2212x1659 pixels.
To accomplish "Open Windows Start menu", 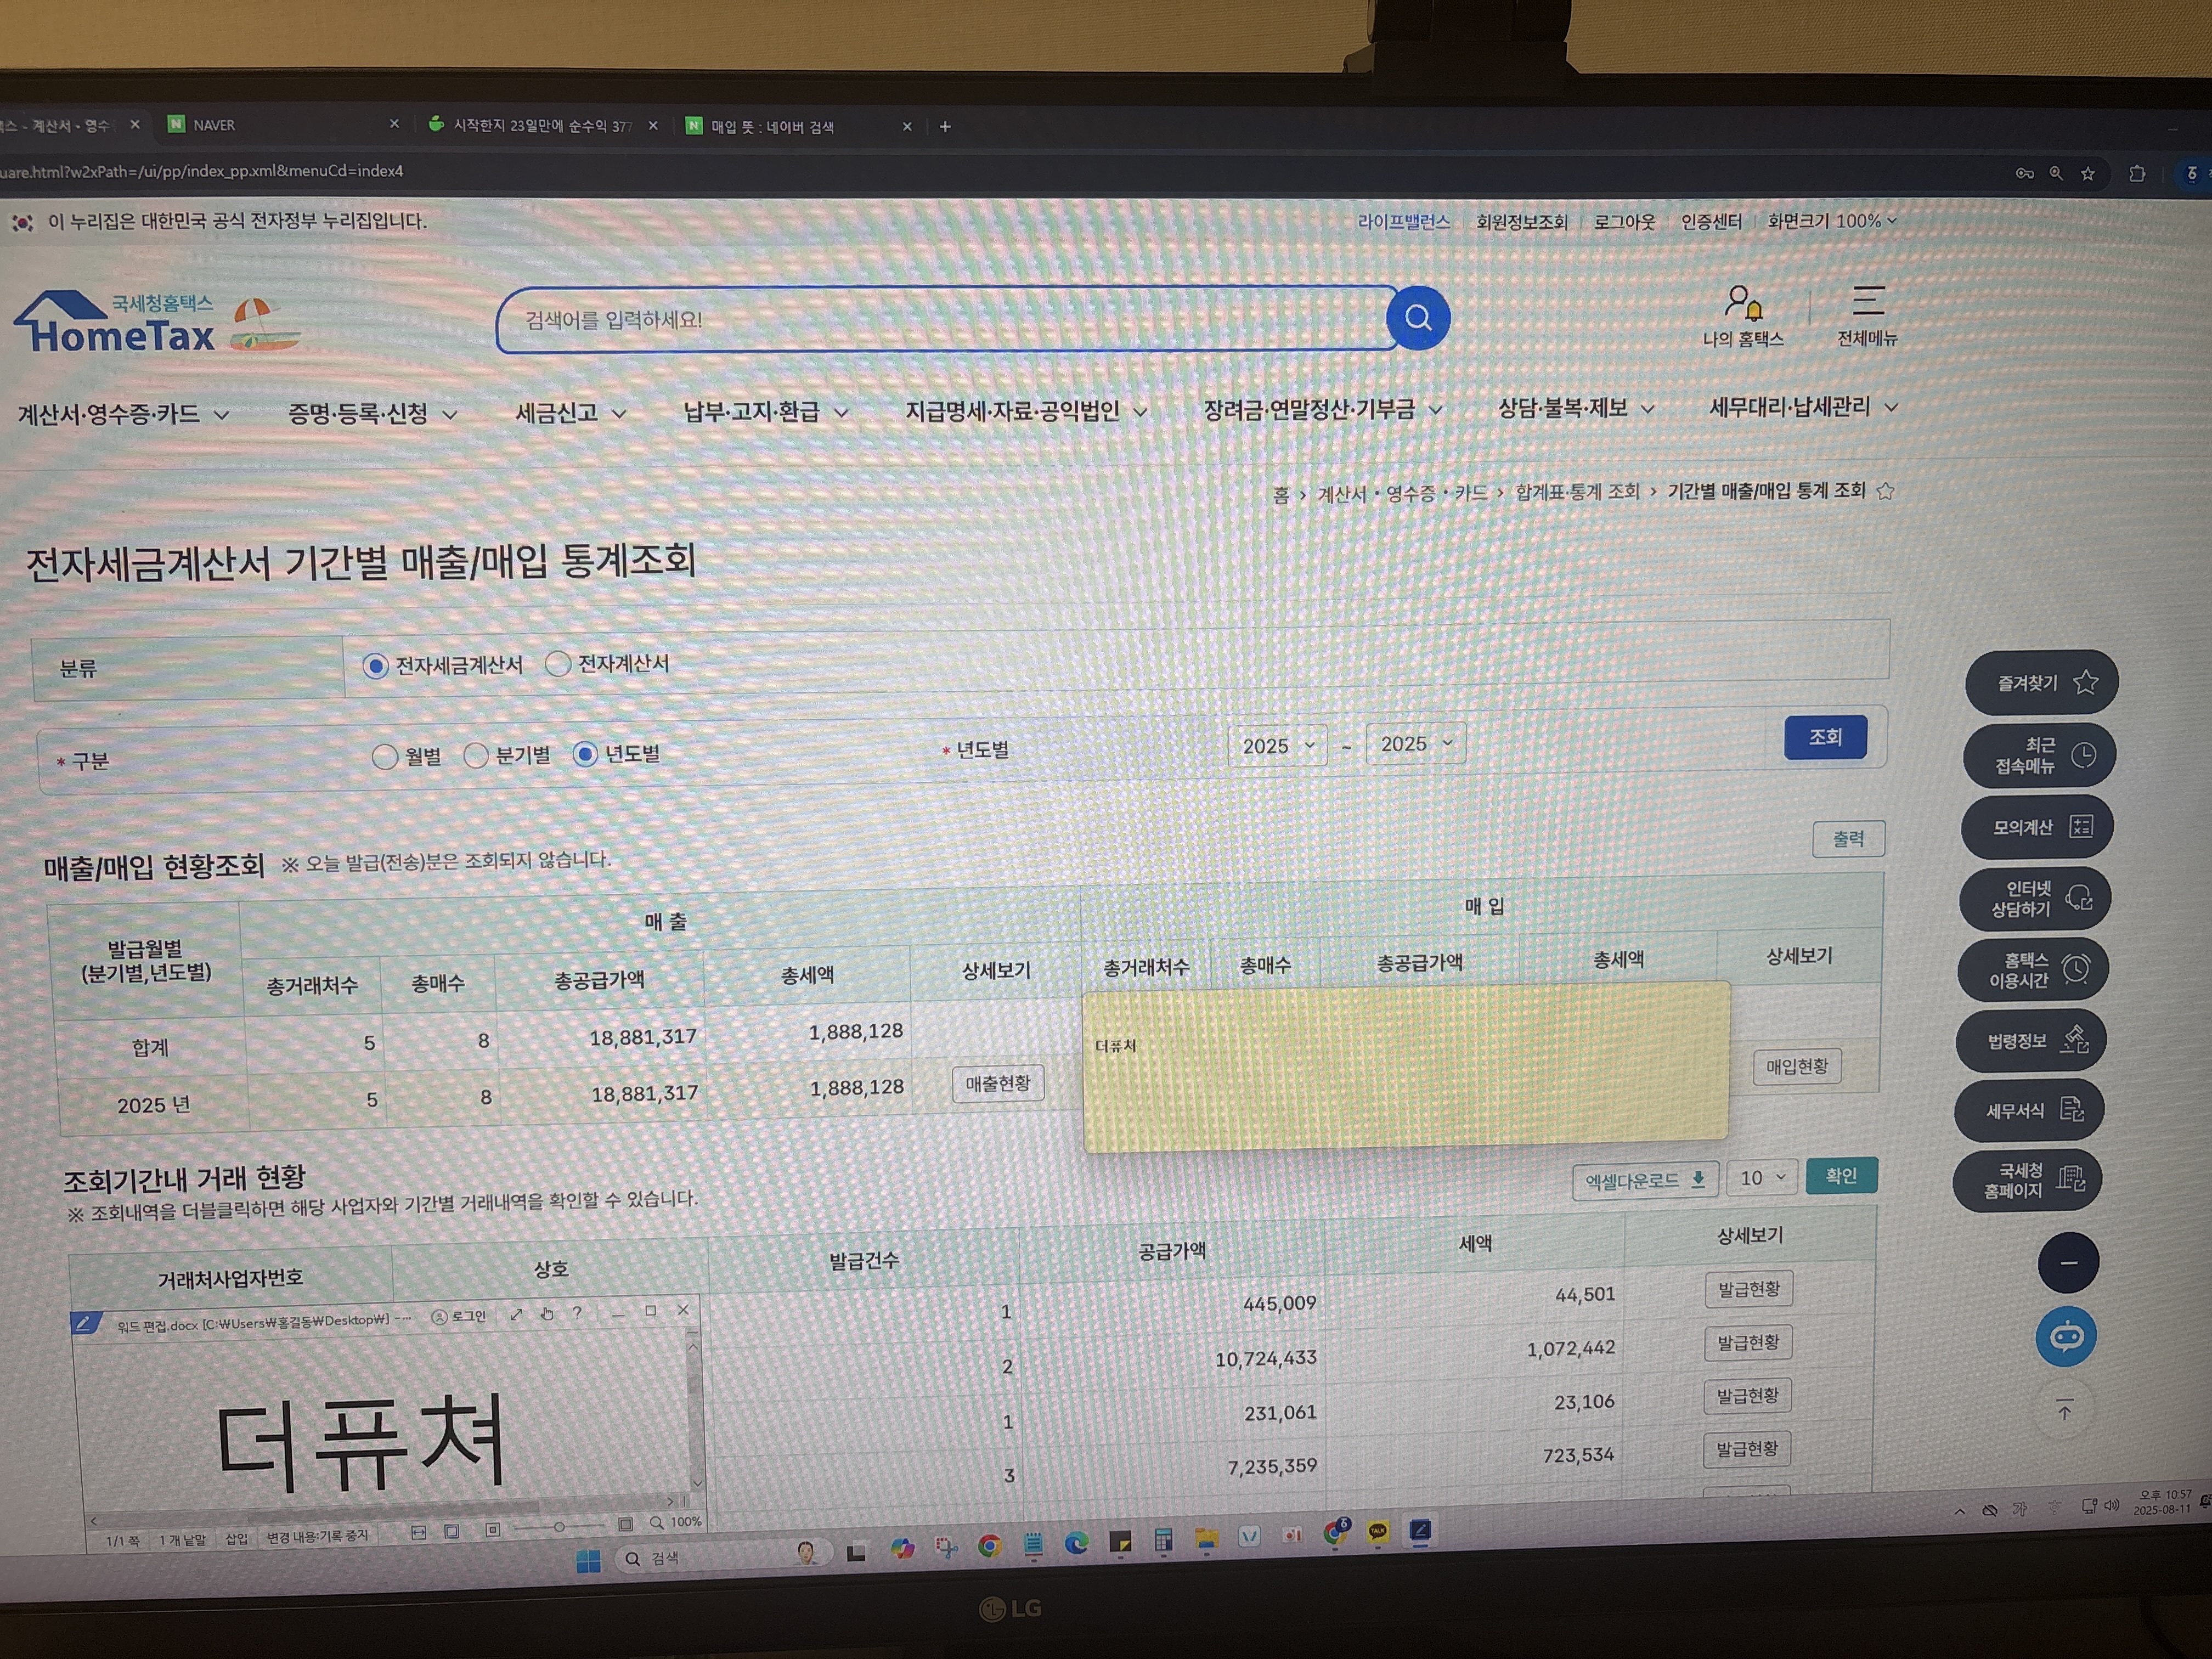I will point(588,1560).
